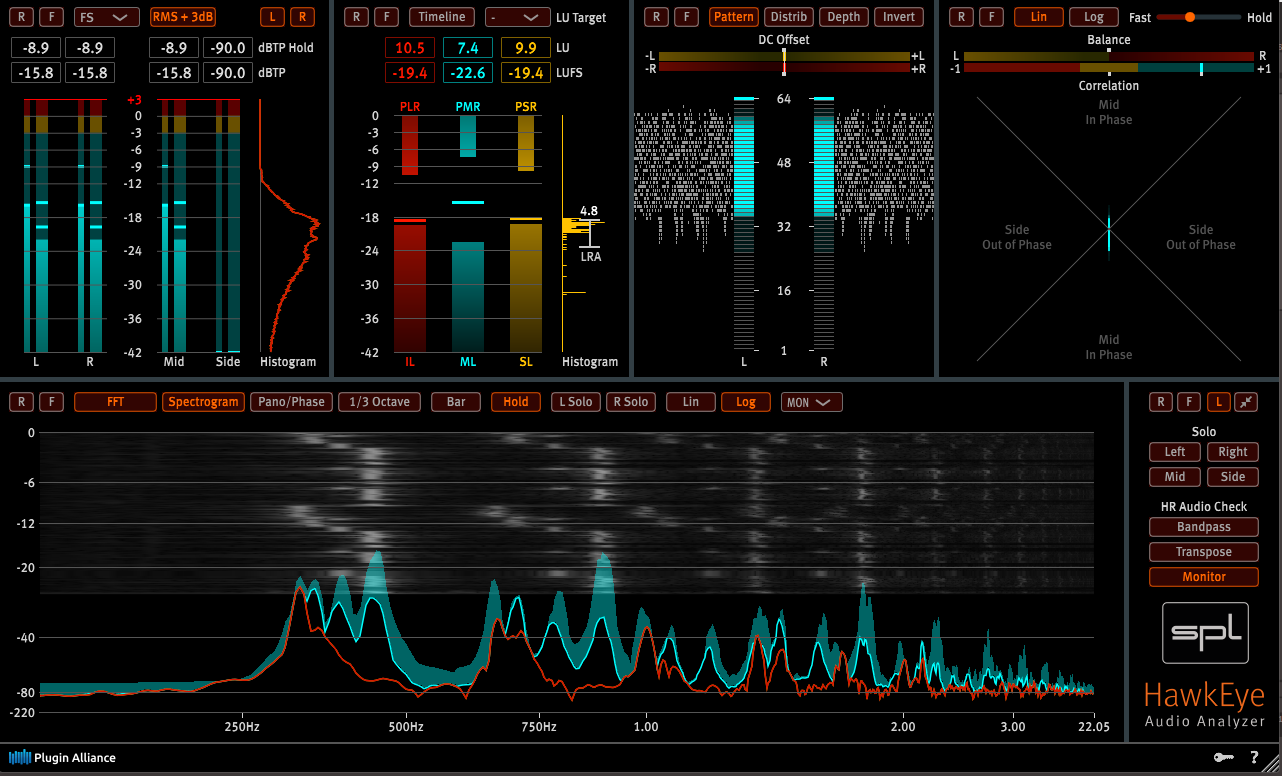Screen dimensions: 1282x776
Task: Click the R button left of the FFT button
Action: pyautogui.click(x=21, y=402)
